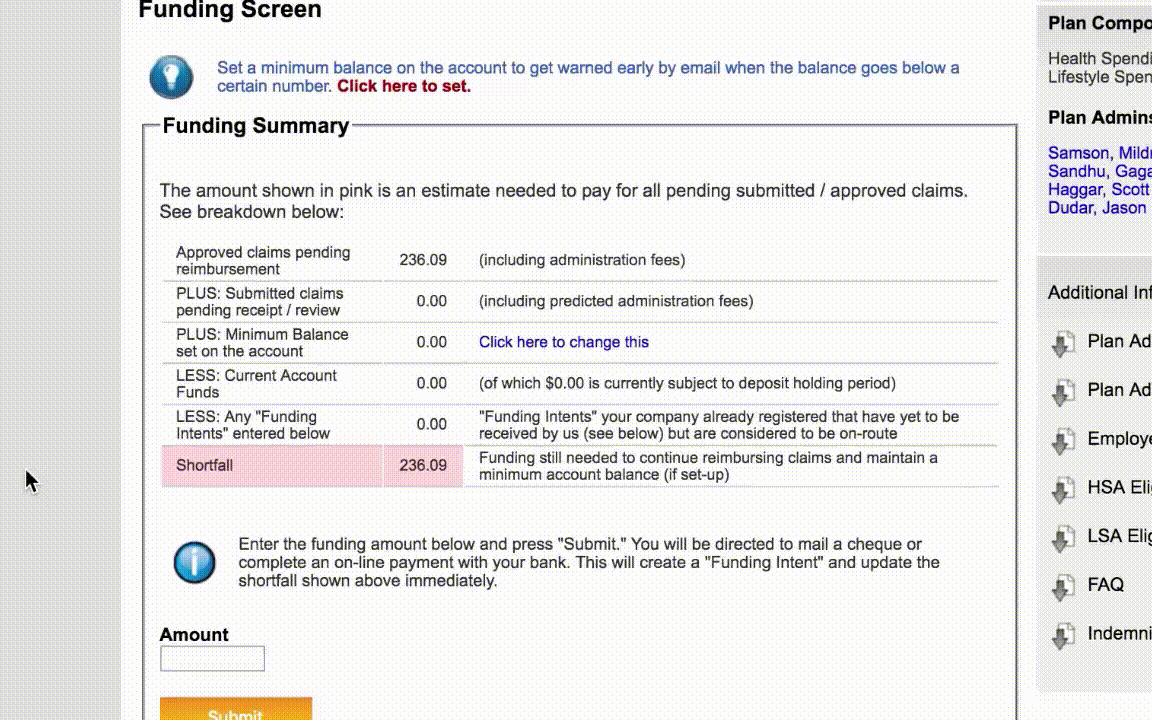Image resolution: width=1152 pixels, height=720 pixels.
Task: Click the deposit holding period note
Action: (x=687, y=384)
